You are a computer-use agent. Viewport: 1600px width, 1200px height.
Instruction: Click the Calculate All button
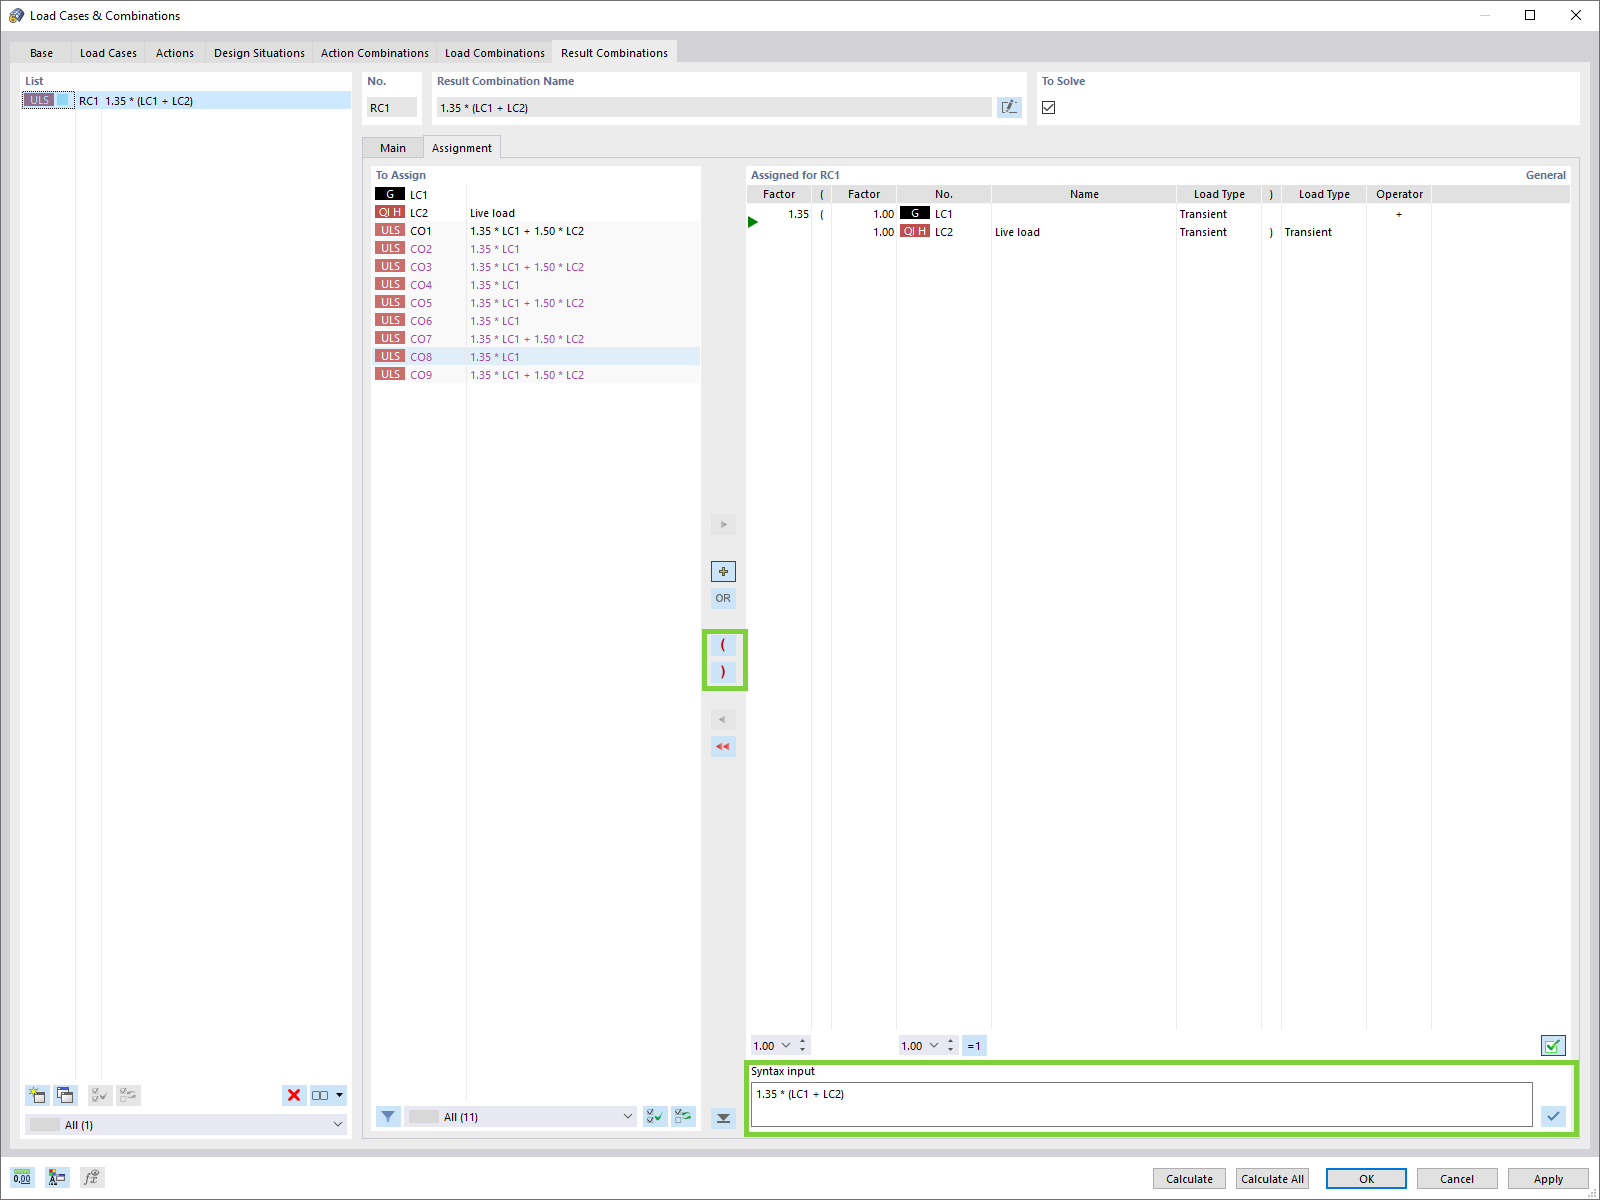[1272, 1179]
